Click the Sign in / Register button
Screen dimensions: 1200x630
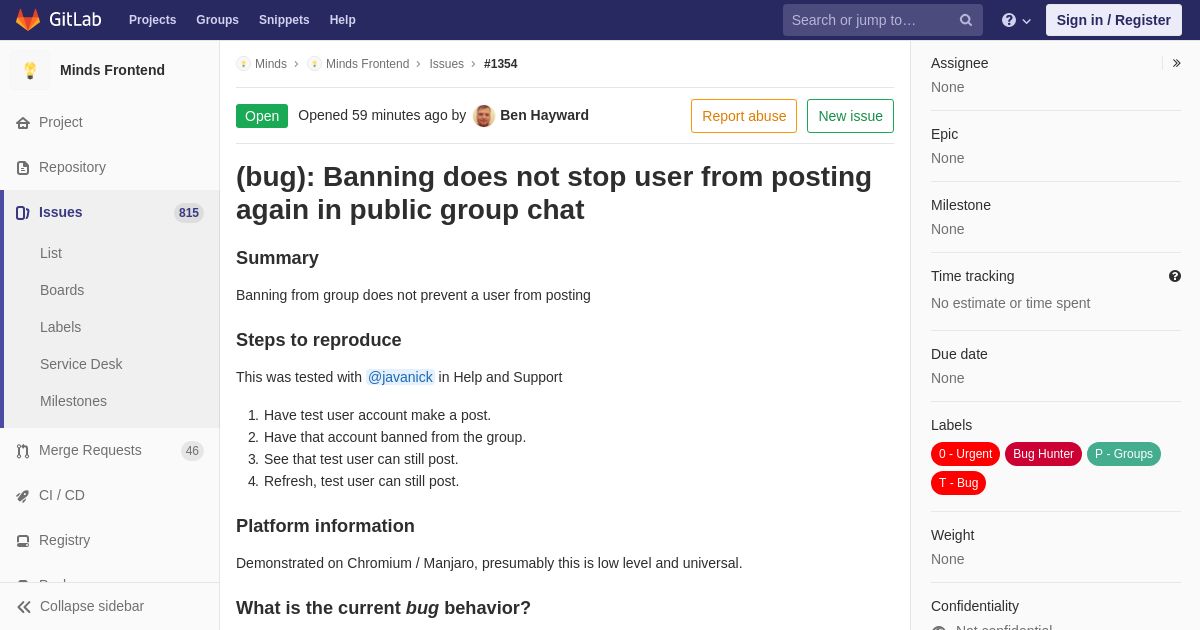coord(1114,20)
